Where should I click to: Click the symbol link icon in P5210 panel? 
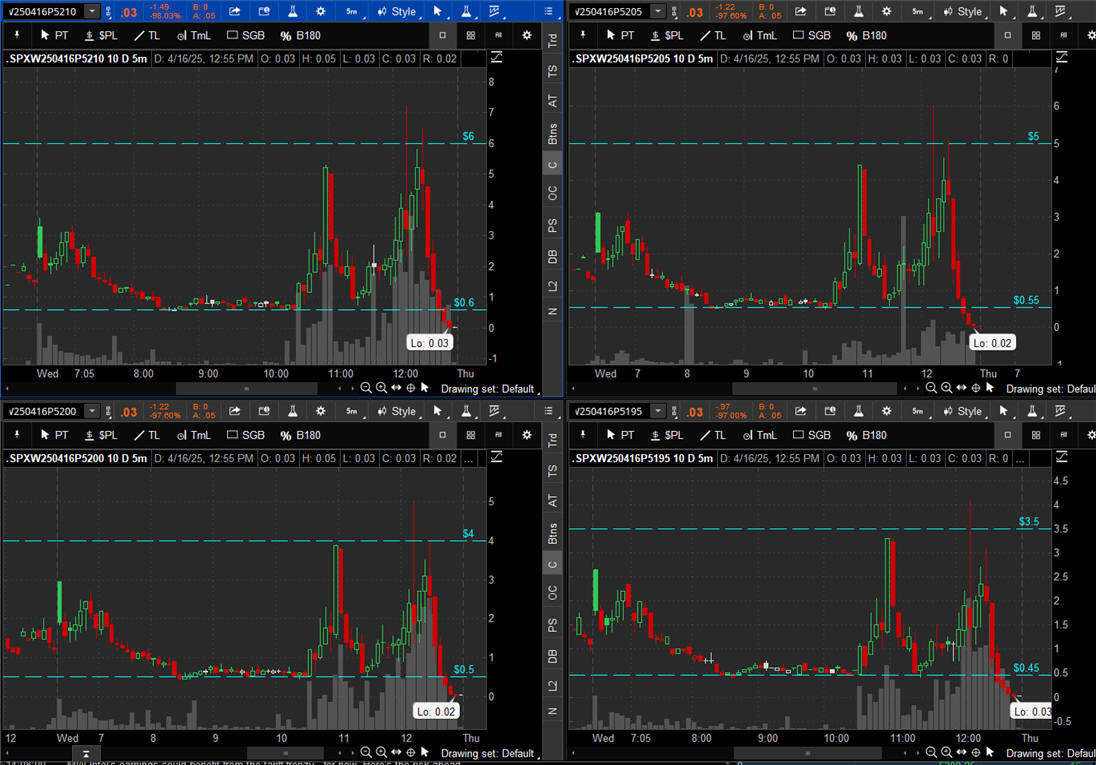point(108,12)
